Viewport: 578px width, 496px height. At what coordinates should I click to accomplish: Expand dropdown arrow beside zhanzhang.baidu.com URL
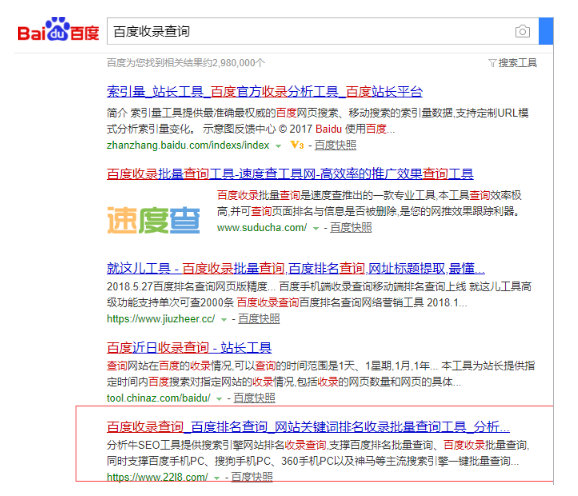(278, 146)
